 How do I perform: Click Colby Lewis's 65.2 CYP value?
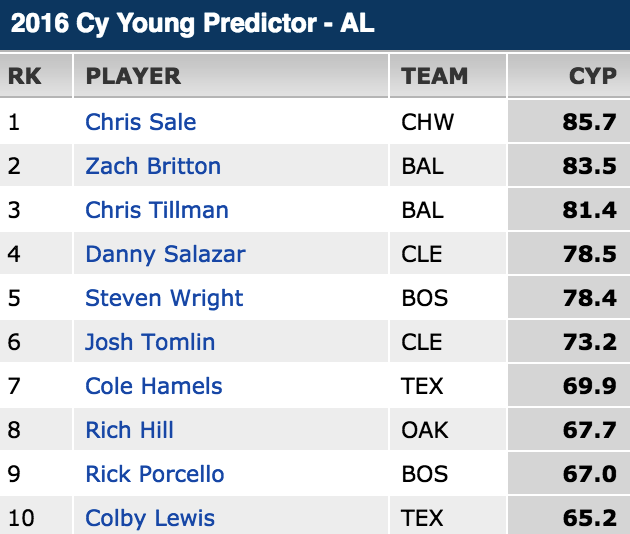(589, 518)
